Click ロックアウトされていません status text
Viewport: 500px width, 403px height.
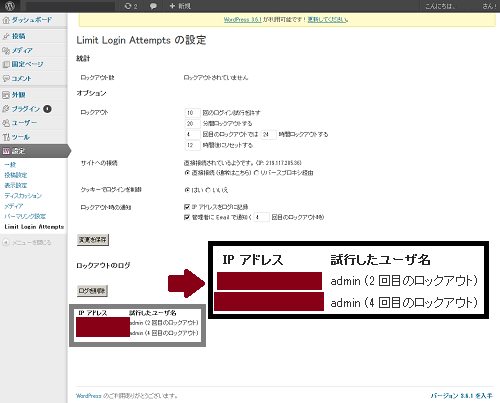[216, 78]
